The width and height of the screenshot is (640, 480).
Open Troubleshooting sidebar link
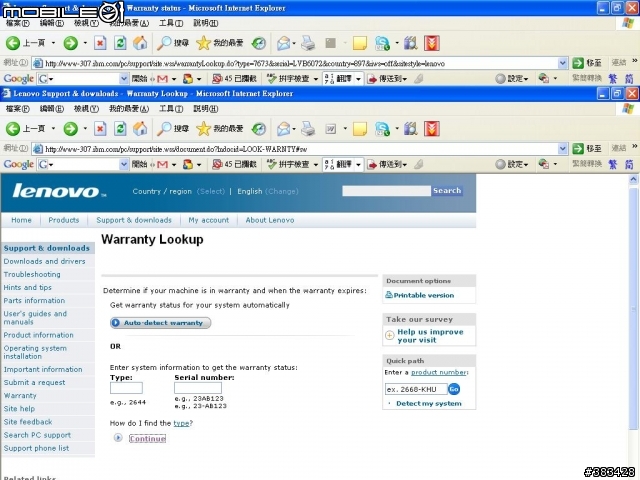coord(32,274)
